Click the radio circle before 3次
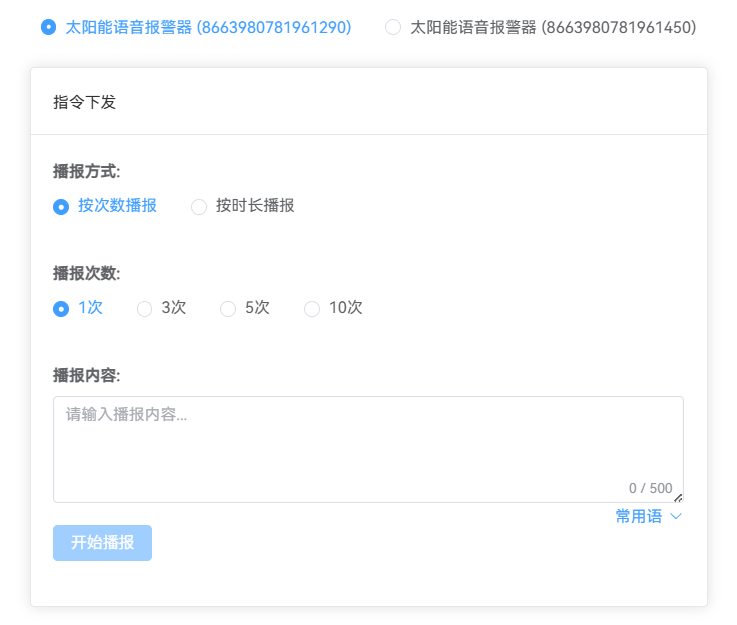737x625 pixels. pyautogui.click(x=145, y=309)
